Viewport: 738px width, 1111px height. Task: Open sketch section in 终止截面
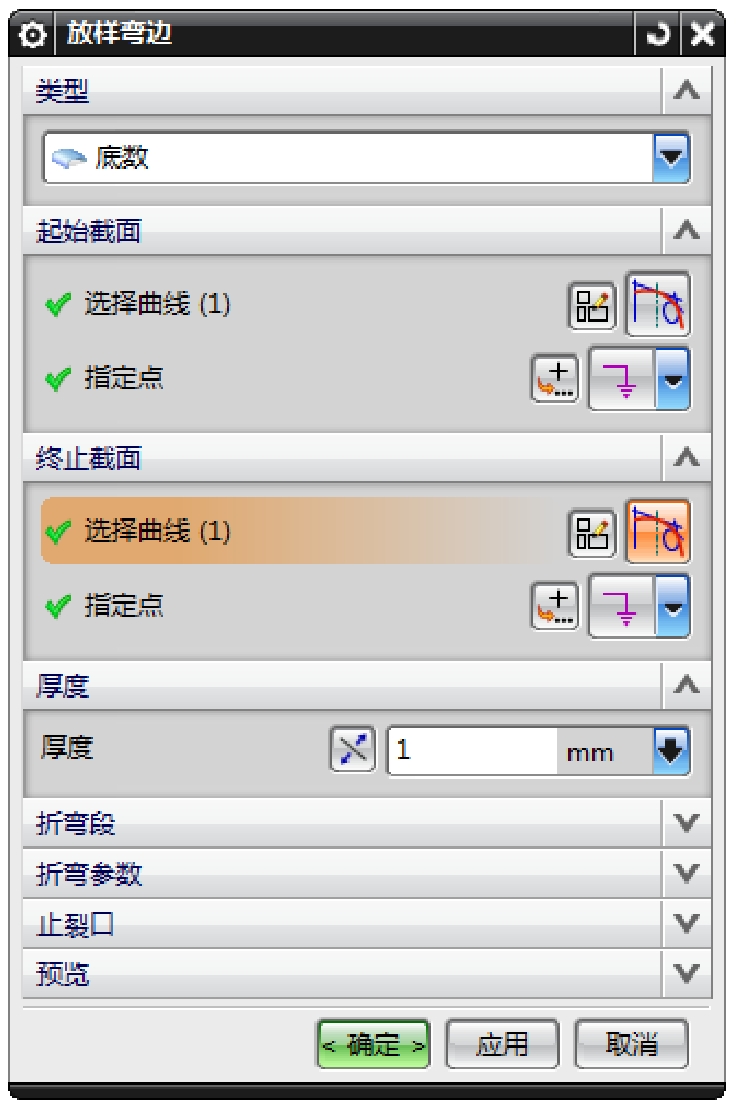(x=592, y=534)
